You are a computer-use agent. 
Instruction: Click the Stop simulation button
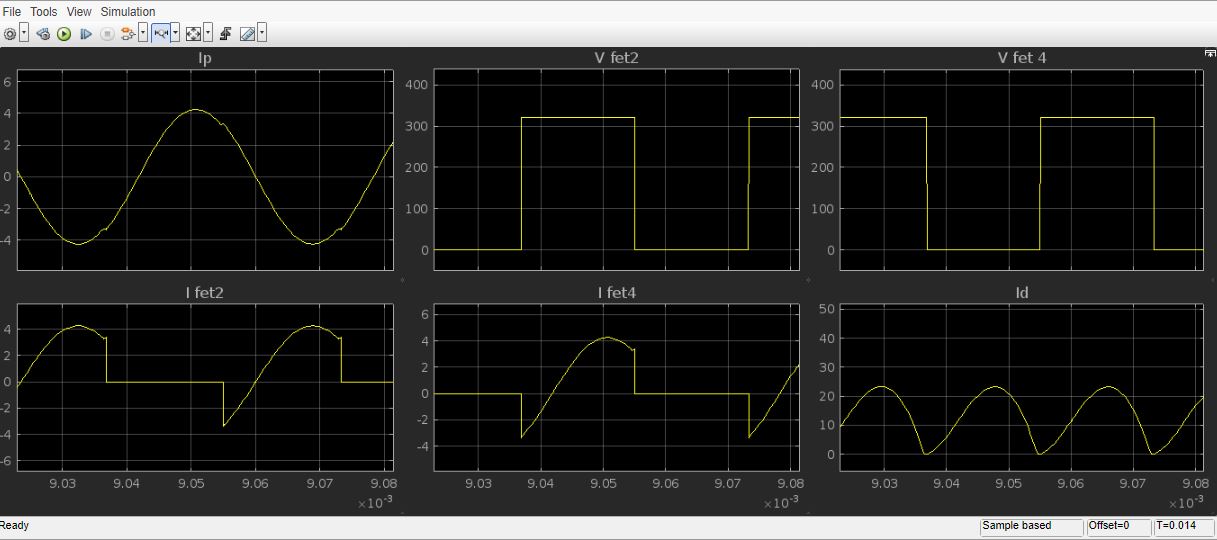106,34
